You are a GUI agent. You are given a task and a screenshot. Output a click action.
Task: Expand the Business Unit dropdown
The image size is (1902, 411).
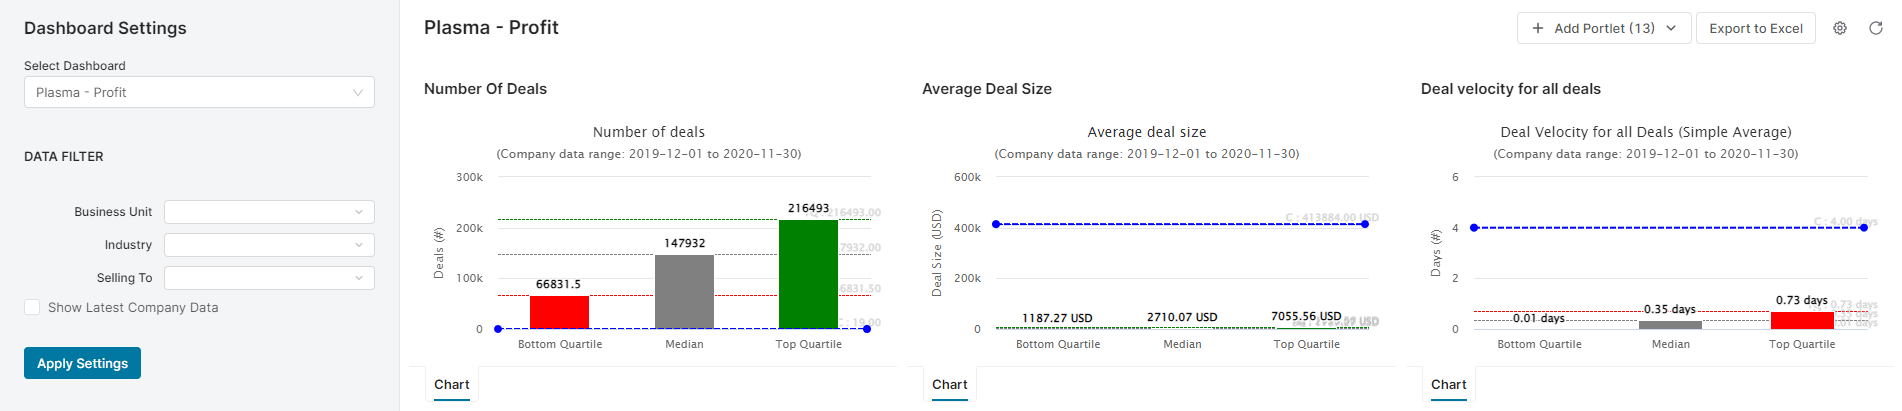pyautogui.click(x=269, y=212)
